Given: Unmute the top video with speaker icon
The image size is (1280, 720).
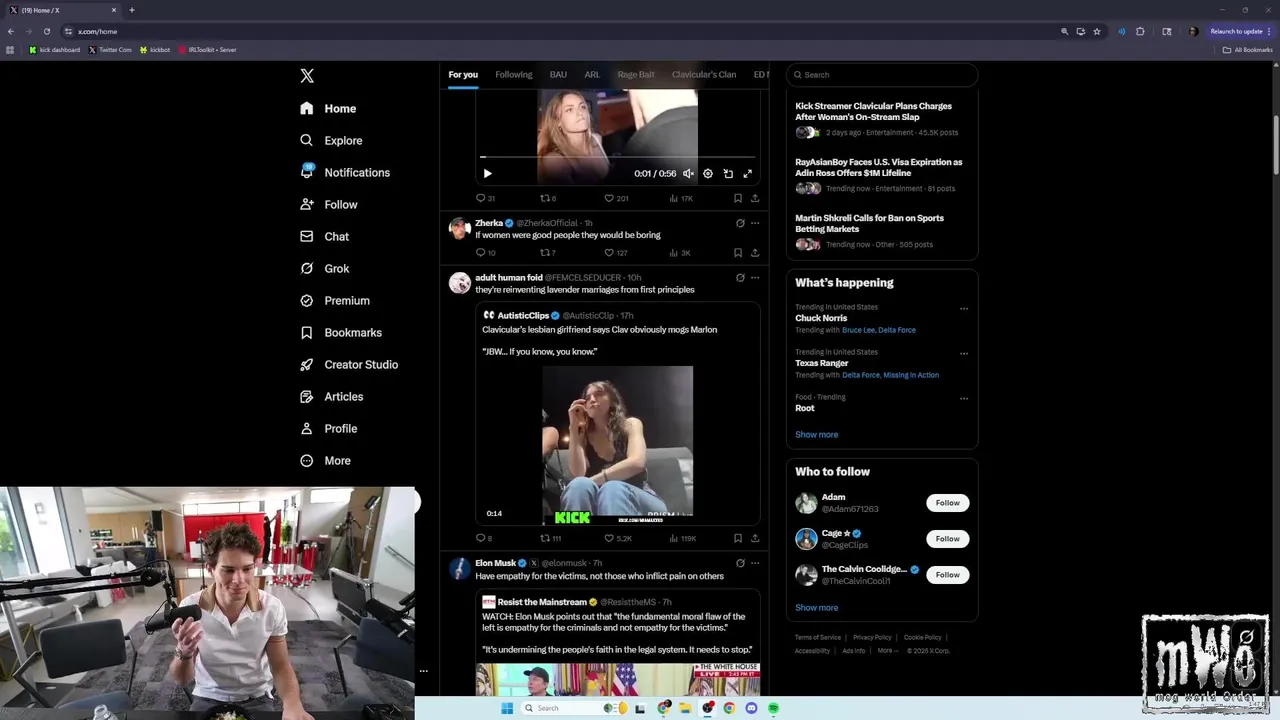Looking at the screenshot, I should 688,174.
